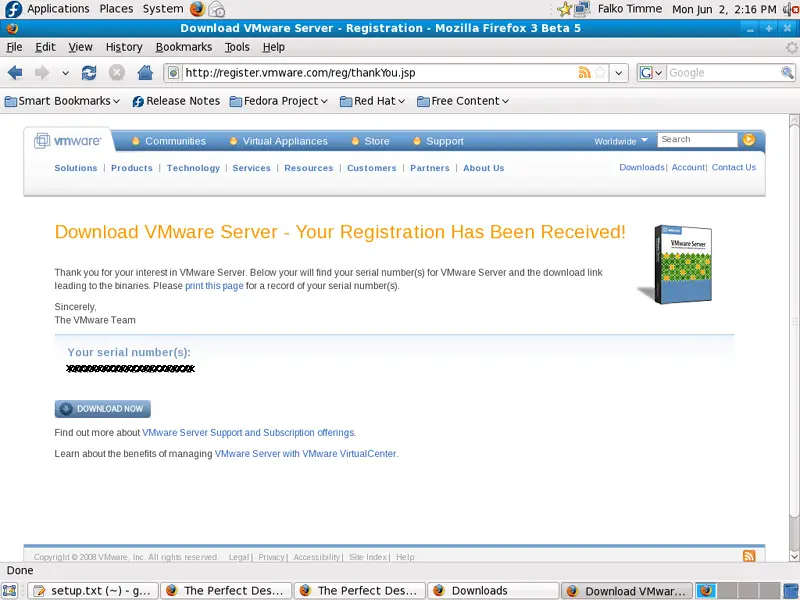
Task: Open the back/forward history dropdown arrow
Action: (x=65, y=73)
